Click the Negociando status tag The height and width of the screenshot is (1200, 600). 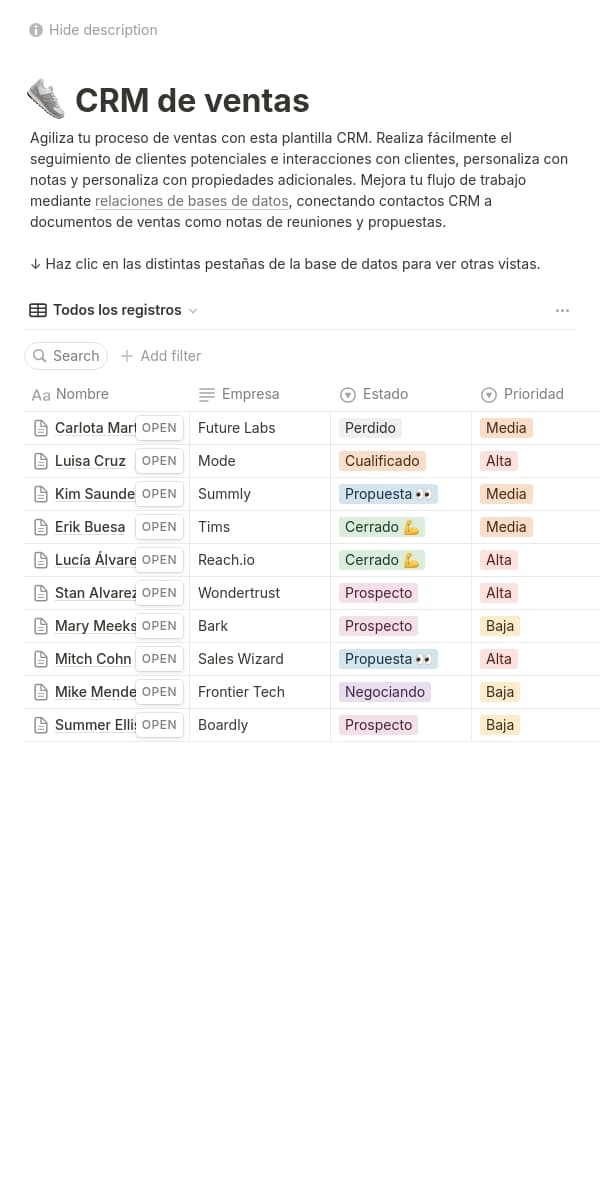point(385,692)
